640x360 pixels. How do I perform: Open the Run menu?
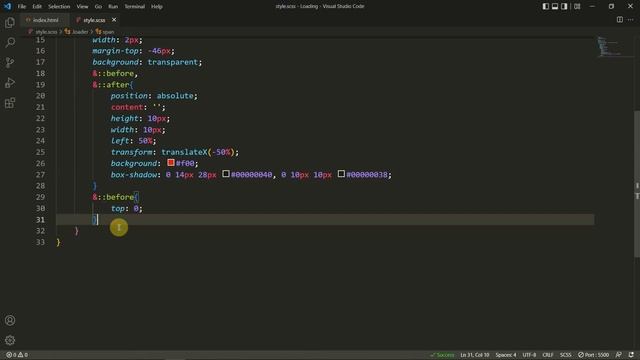coord(113,7)
